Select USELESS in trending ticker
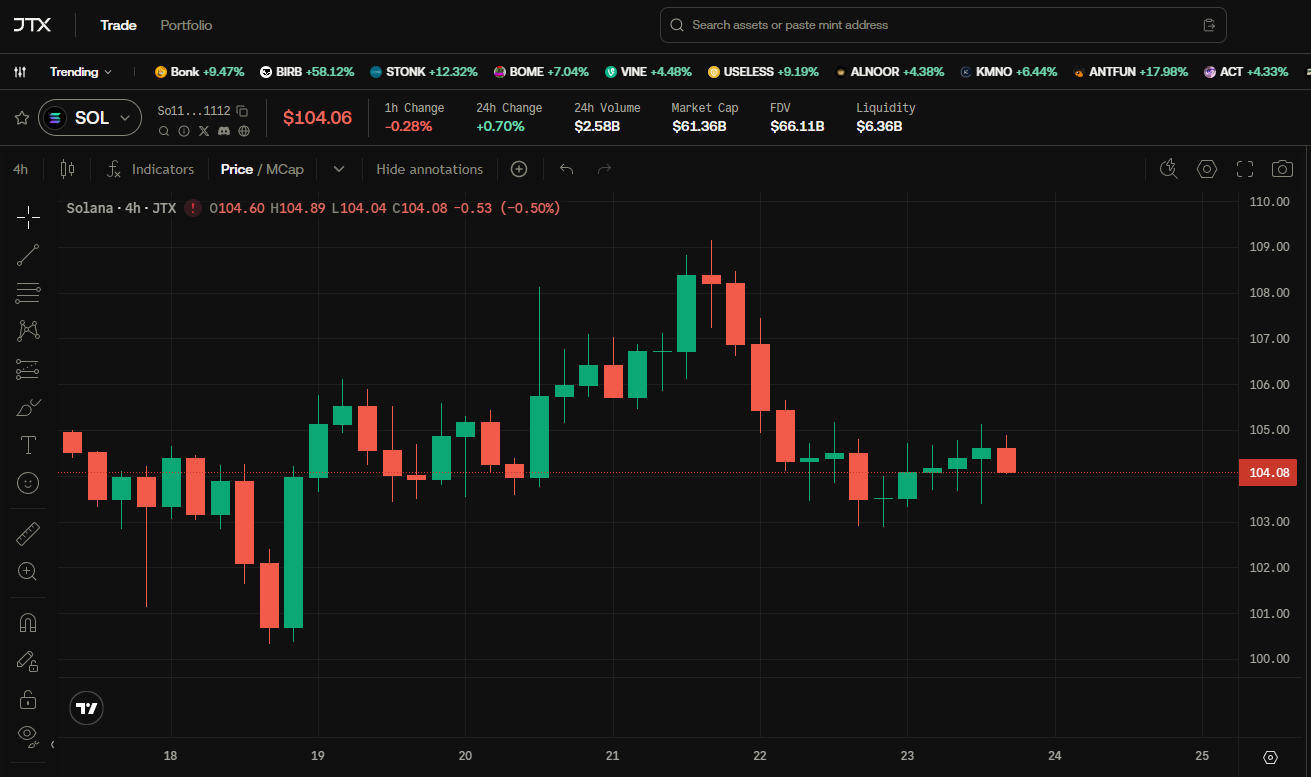This screenshot has height=777, width=1311. (763, 72)
